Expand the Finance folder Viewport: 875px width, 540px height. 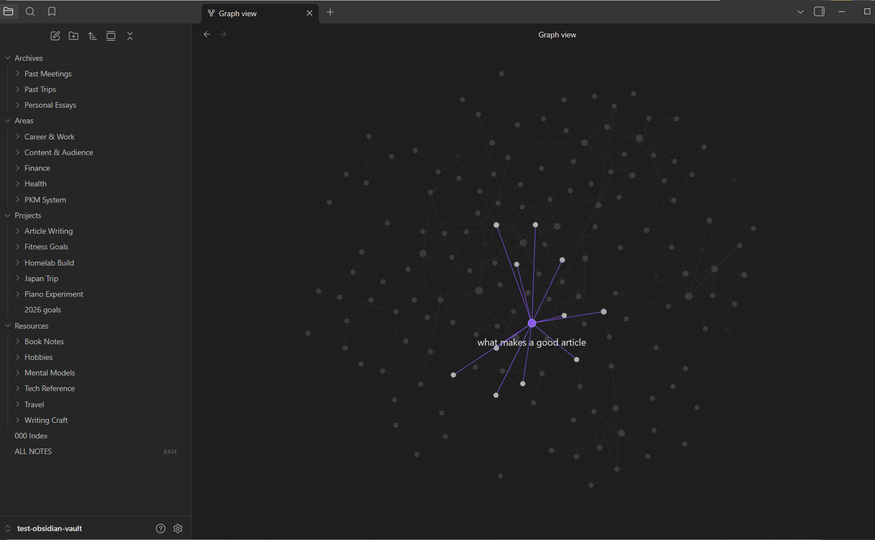[x=37, y=168]
